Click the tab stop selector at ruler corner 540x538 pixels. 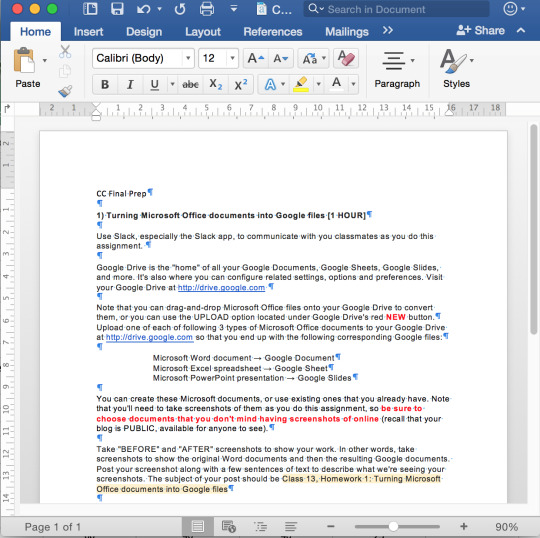click(7, 109)
